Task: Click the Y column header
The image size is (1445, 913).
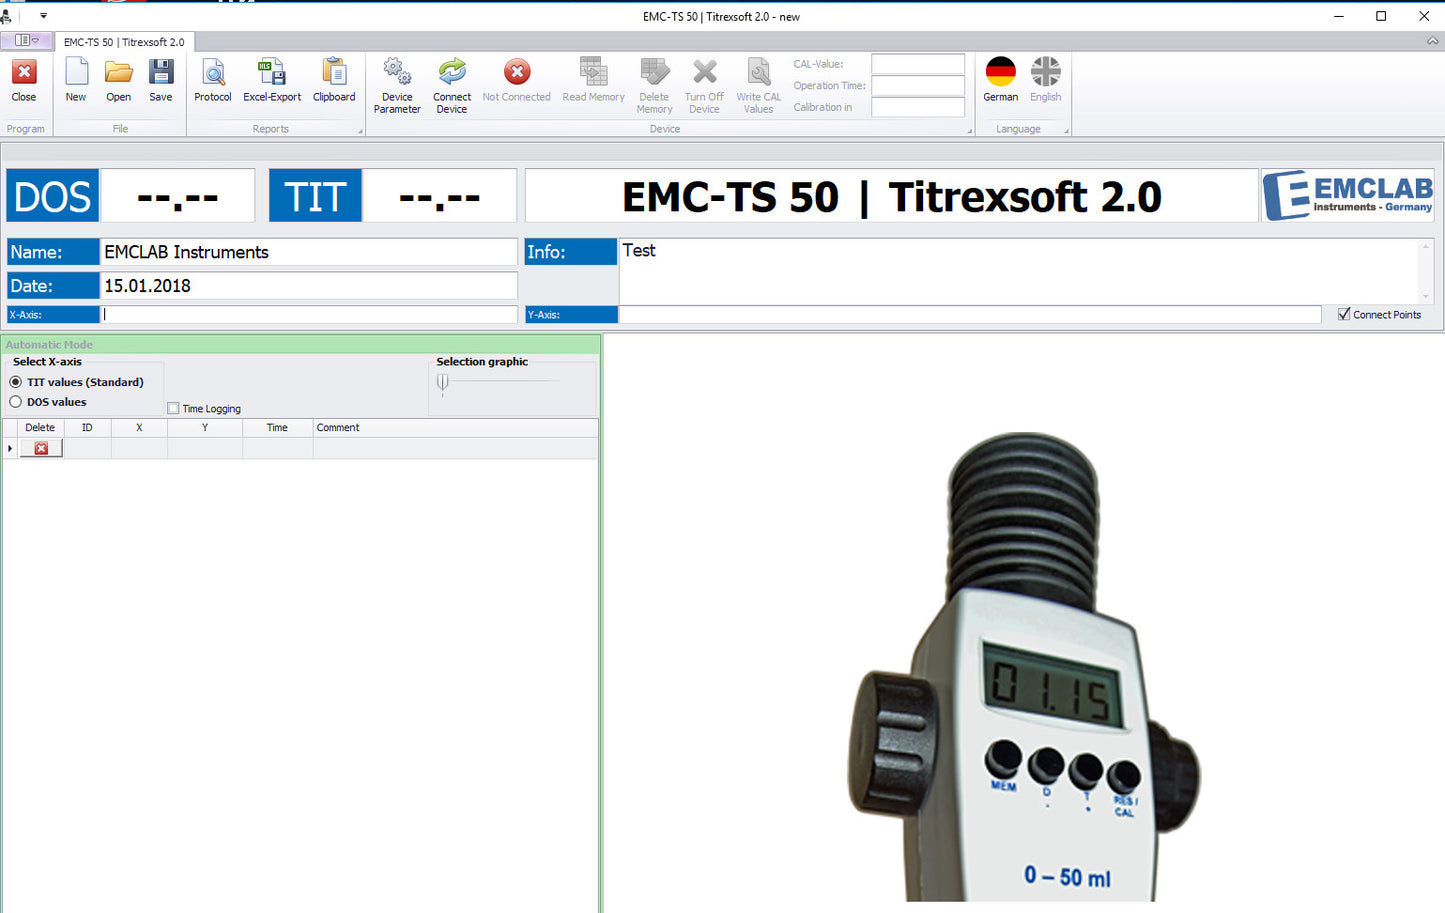Action: pos(205,427)
